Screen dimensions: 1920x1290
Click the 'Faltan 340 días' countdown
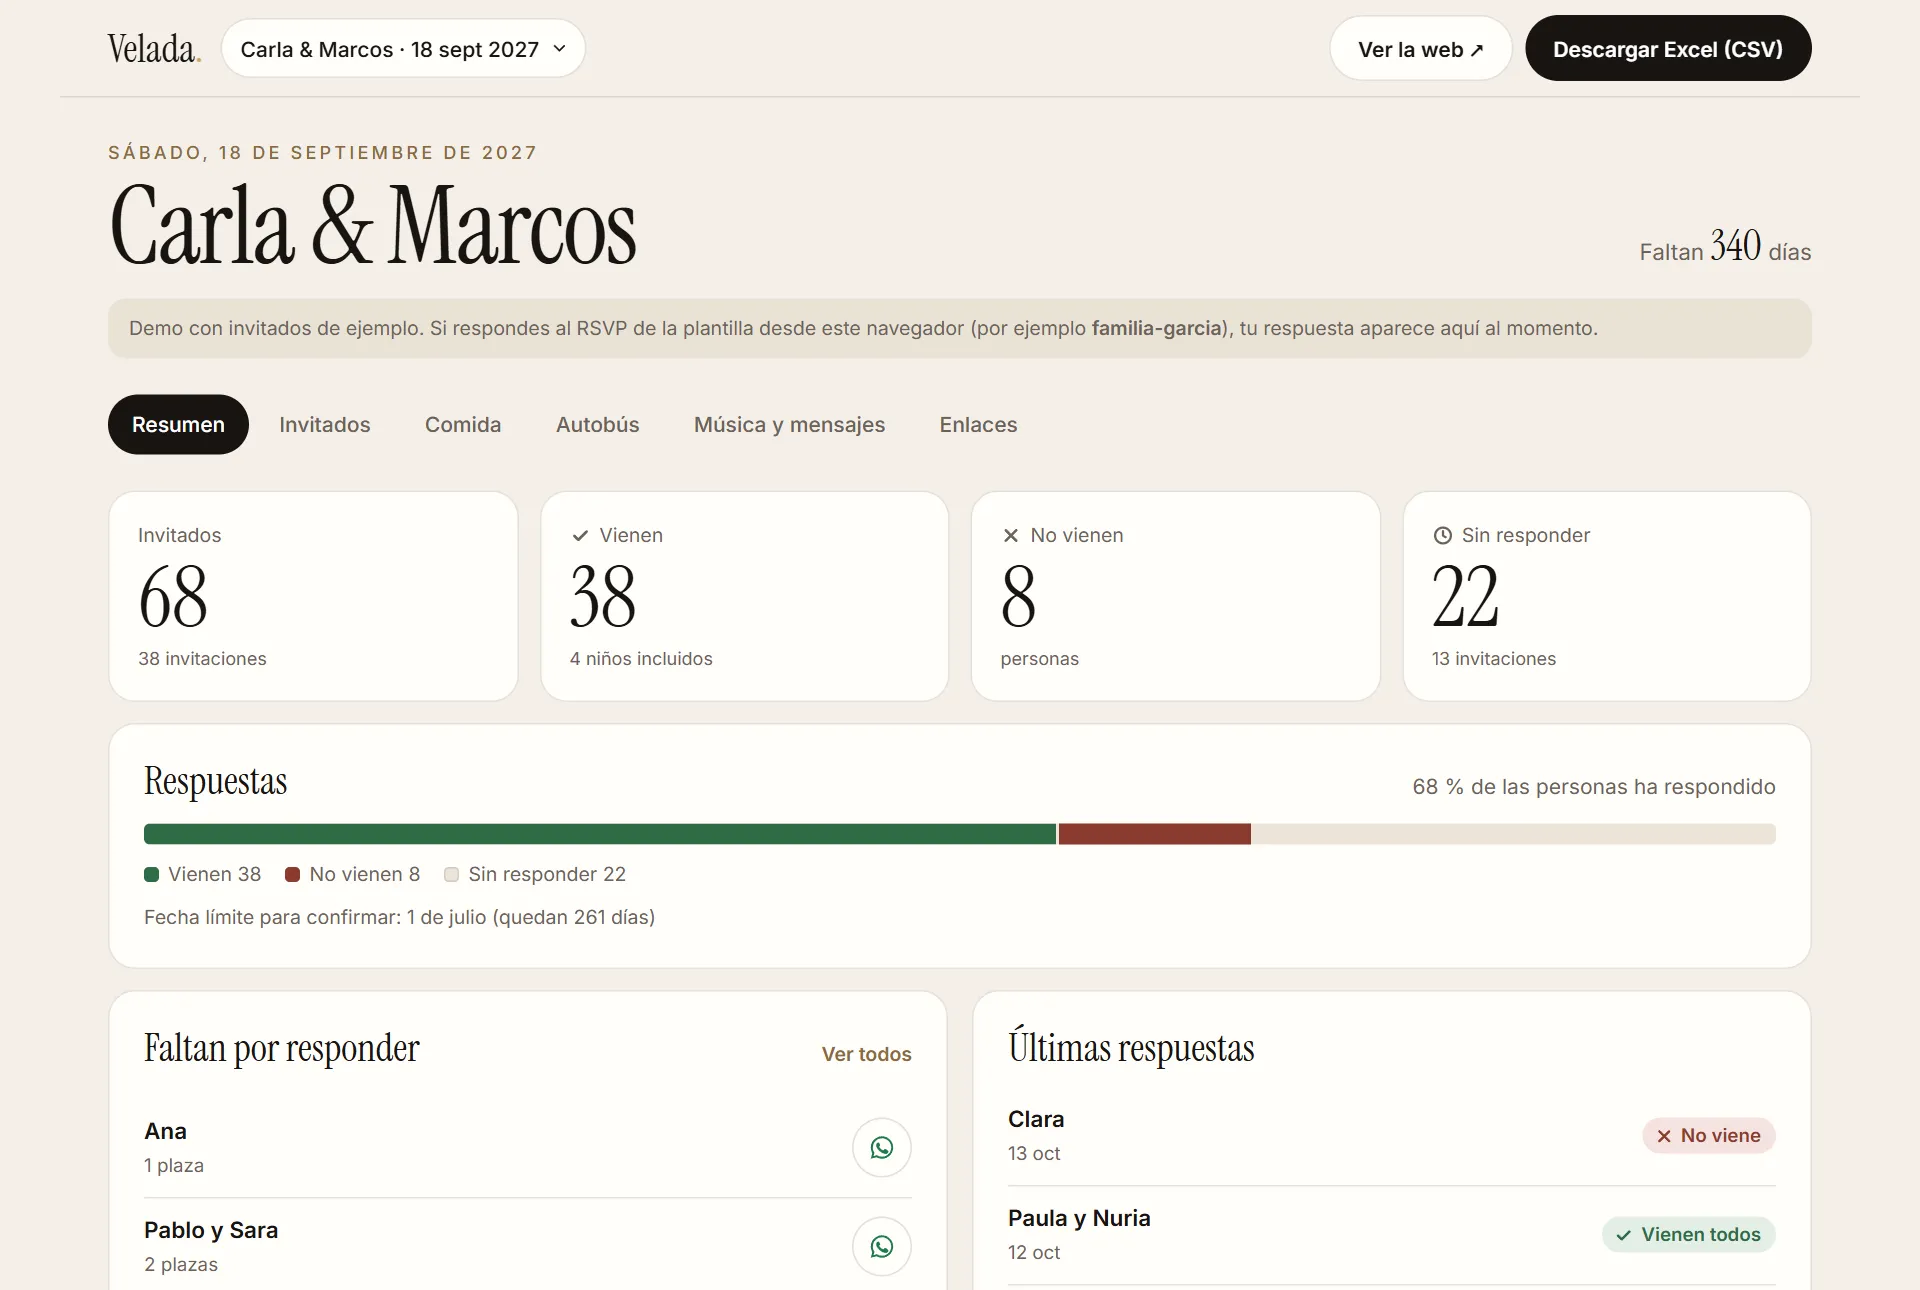tap(1725, 247)
